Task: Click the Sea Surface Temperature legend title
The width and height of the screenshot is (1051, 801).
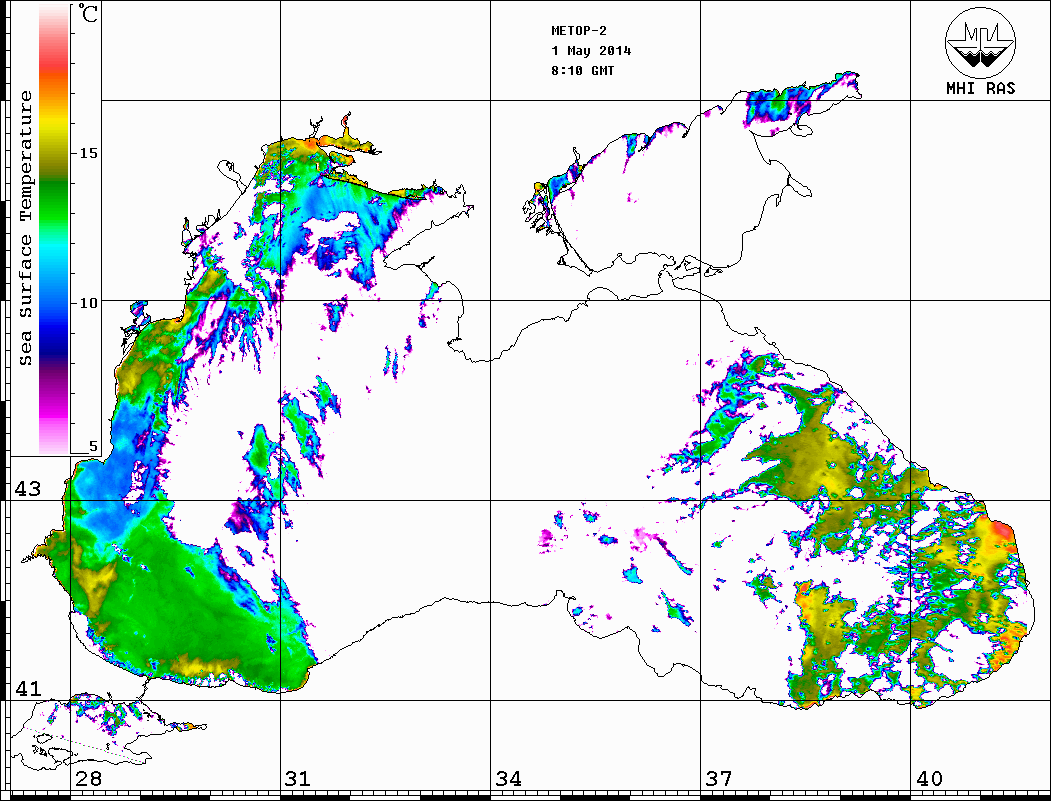Action: point(25,228)
